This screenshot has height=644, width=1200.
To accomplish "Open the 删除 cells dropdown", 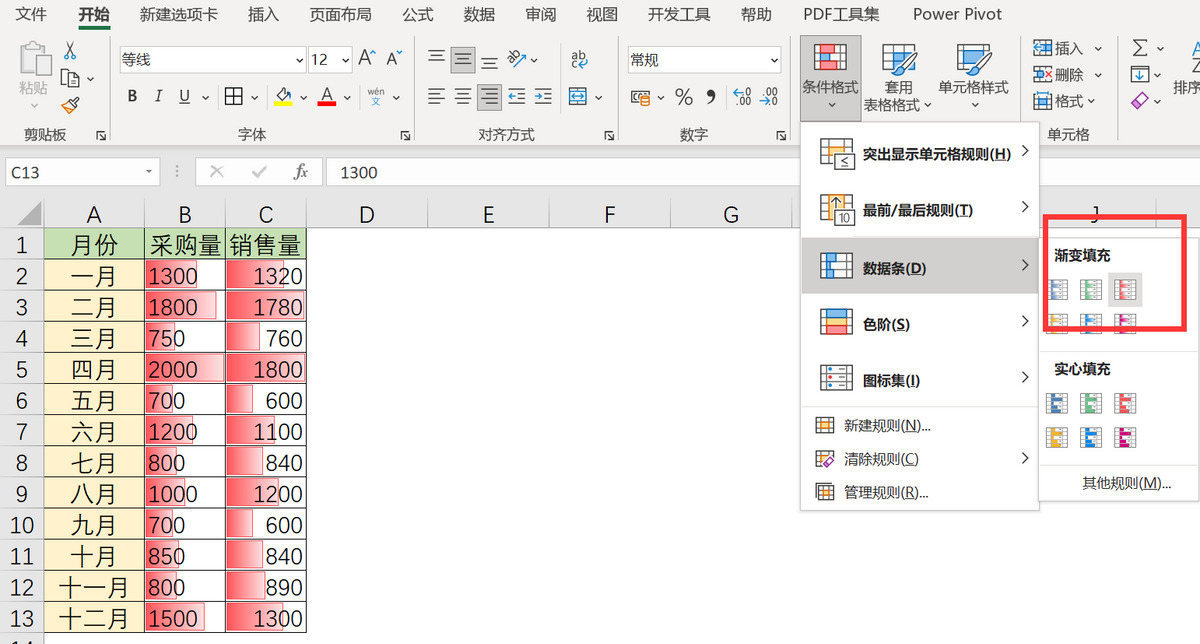I will pyautogui.click(x=1068, y=75).
